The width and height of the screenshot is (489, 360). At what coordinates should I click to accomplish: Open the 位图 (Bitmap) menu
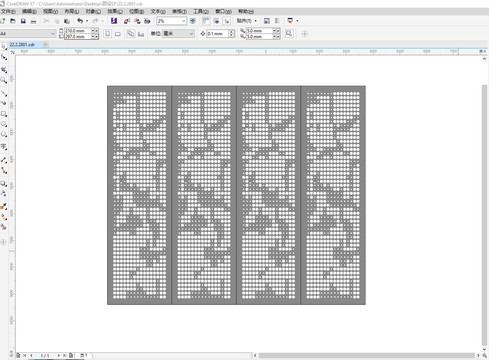point(136,11)
